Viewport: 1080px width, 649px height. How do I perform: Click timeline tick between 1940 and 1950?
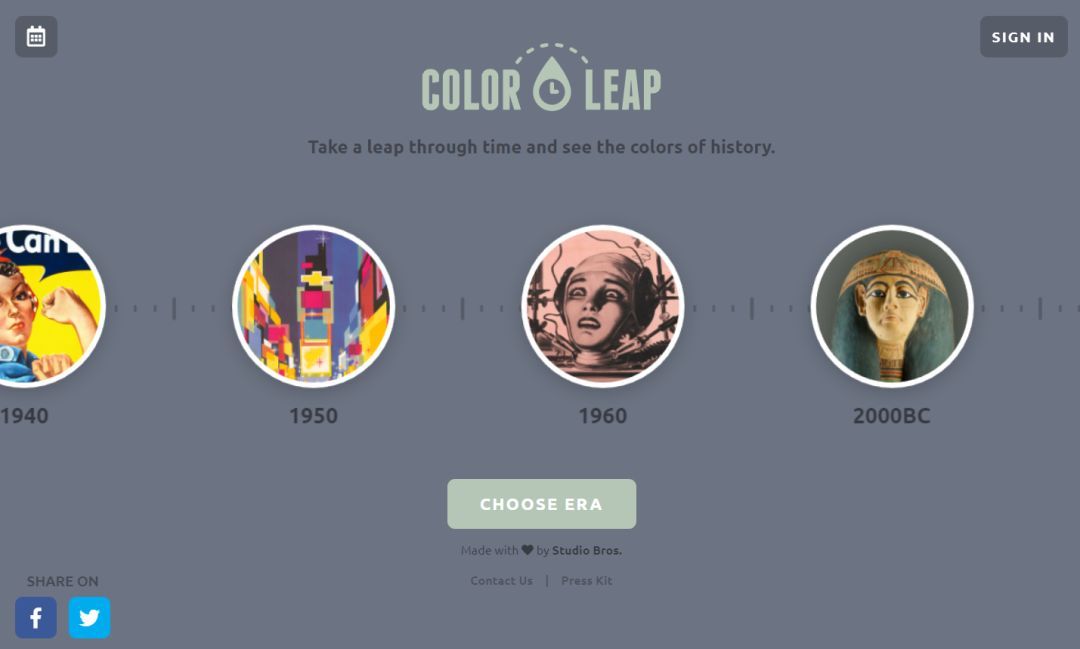pyautogui.click(x=174, y=308)
